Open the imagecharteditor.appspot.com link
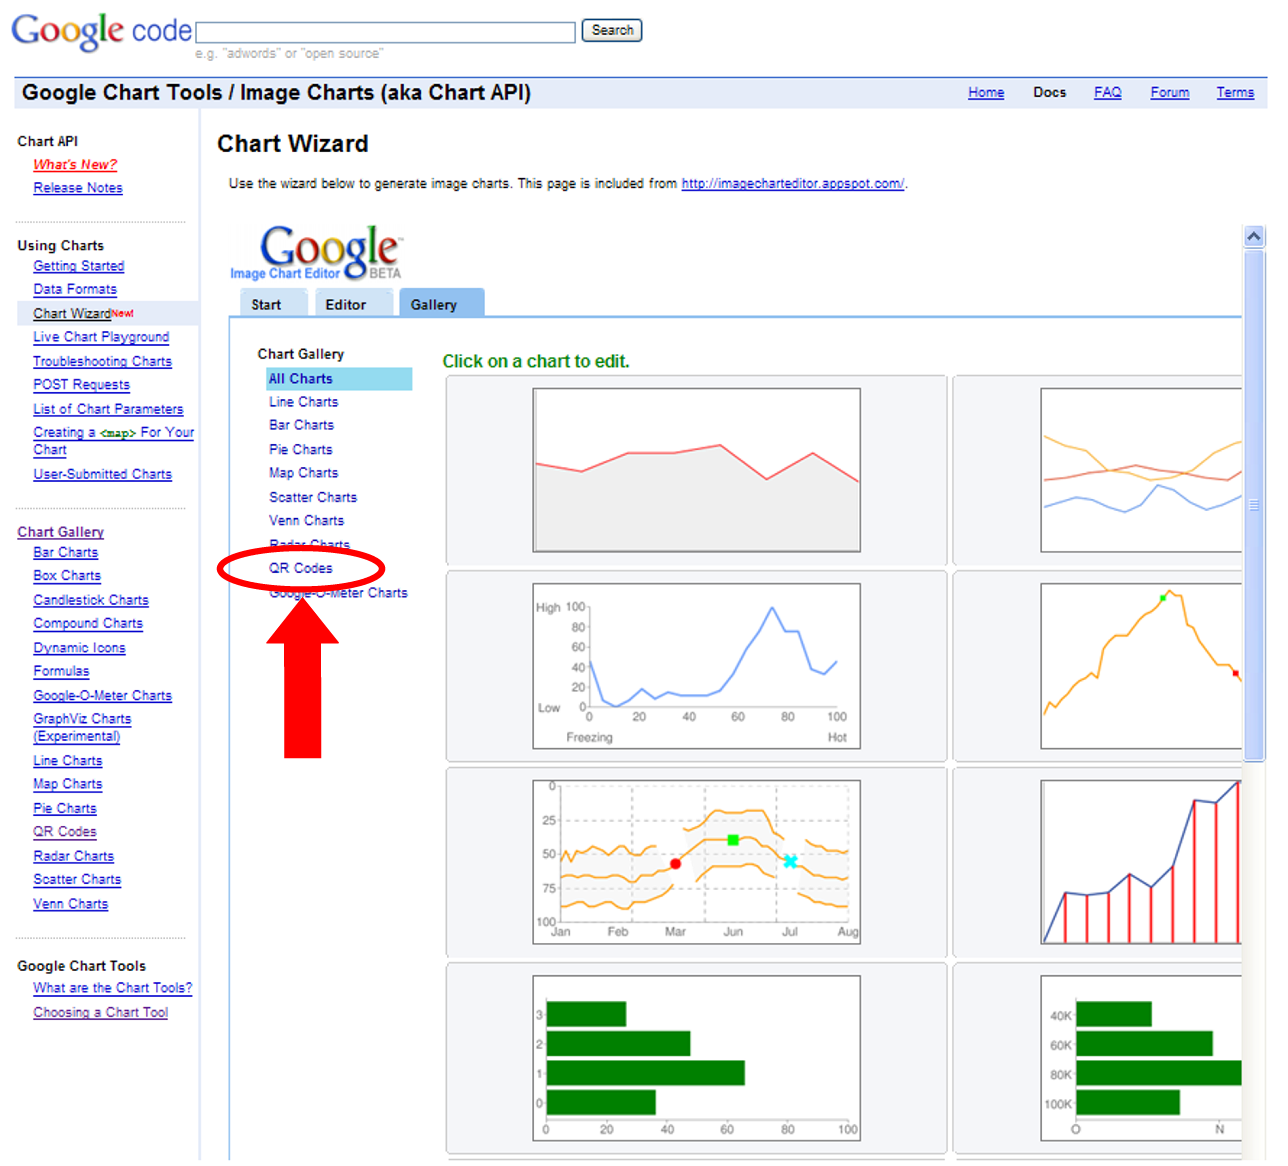 pos(793,184)
